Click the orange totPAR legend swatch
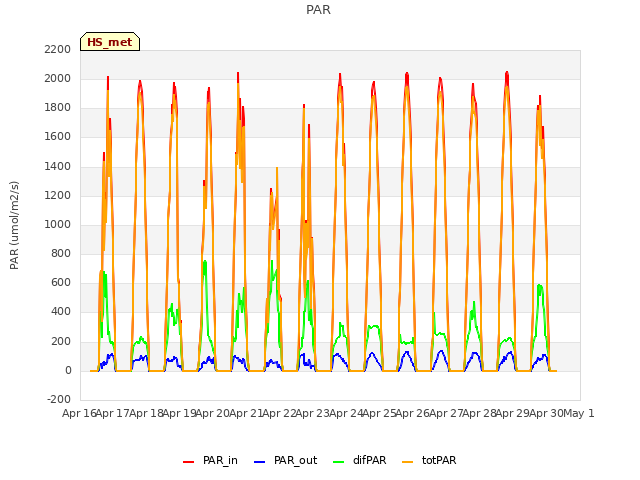 [407, 462]
